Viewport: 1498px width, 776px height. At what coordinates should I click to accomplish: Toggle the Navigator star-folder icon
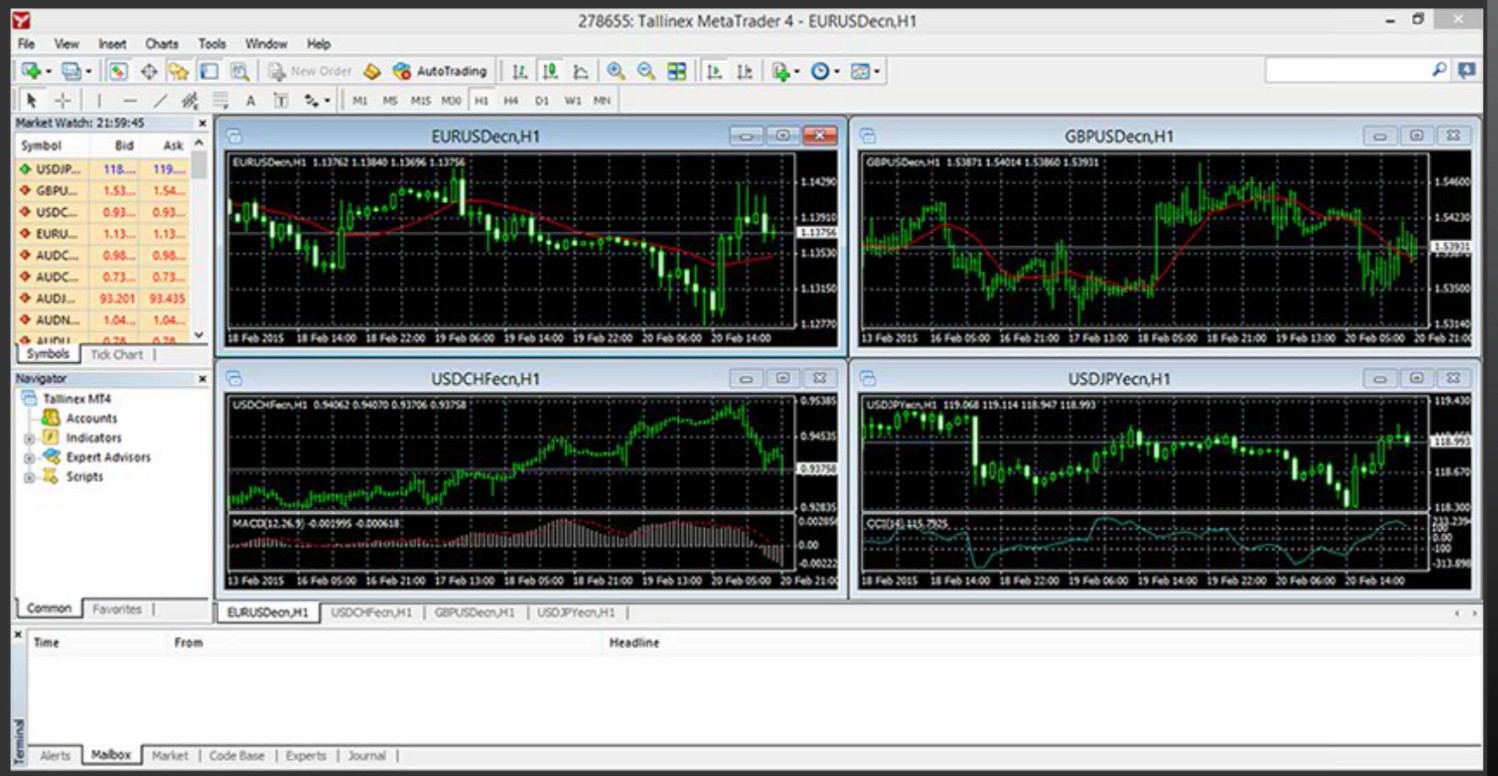[178, 71]
